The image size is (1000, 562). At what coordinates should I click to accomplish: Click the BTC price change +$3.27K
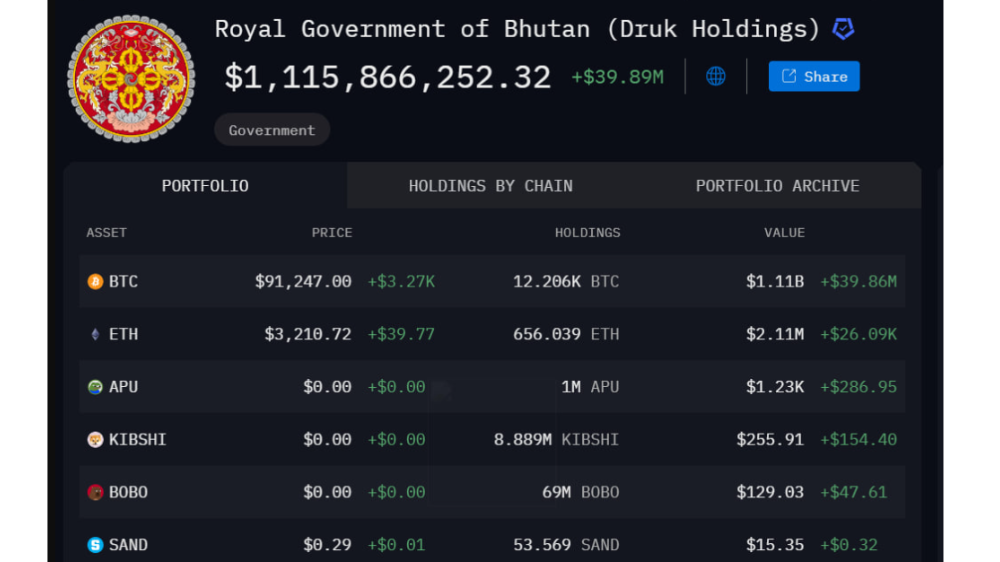(401, 281)
